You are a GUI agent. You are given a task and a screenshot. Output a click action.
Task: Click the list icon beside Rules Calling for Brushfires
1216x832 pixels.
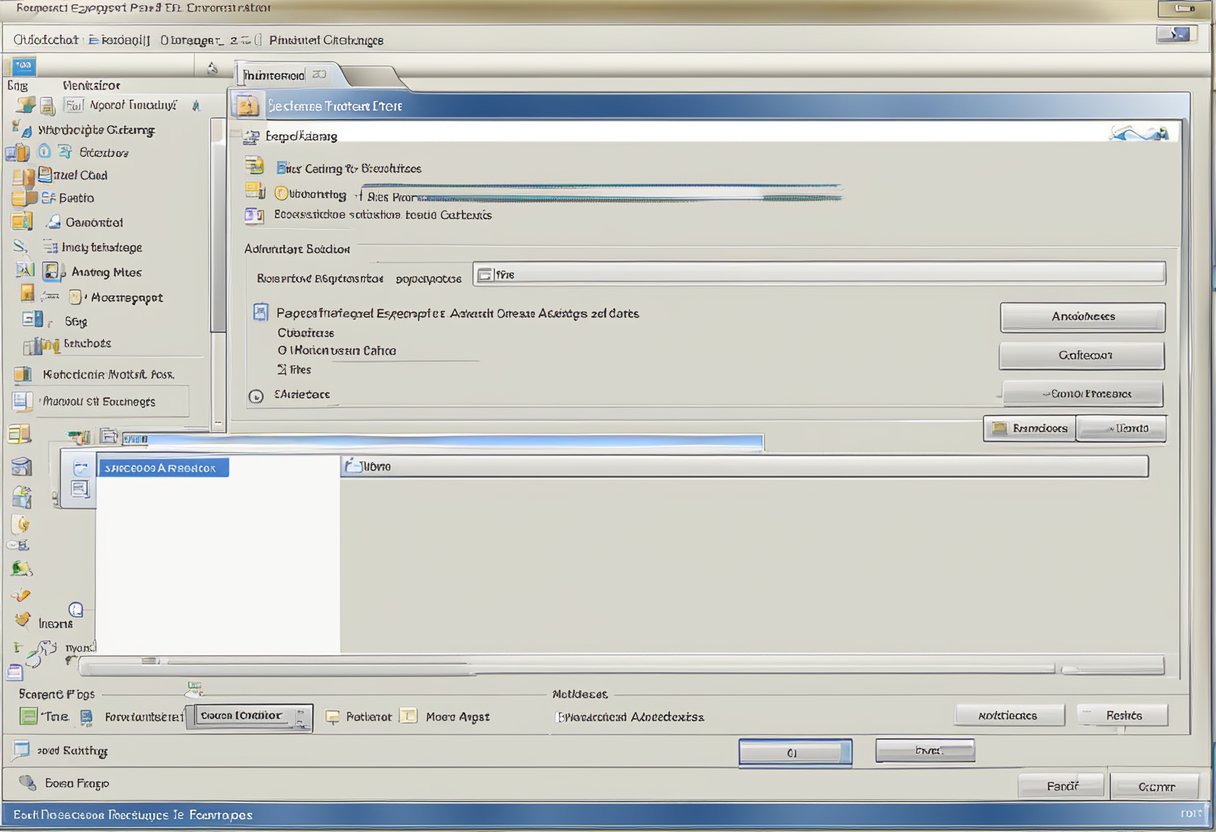(252, 168)
